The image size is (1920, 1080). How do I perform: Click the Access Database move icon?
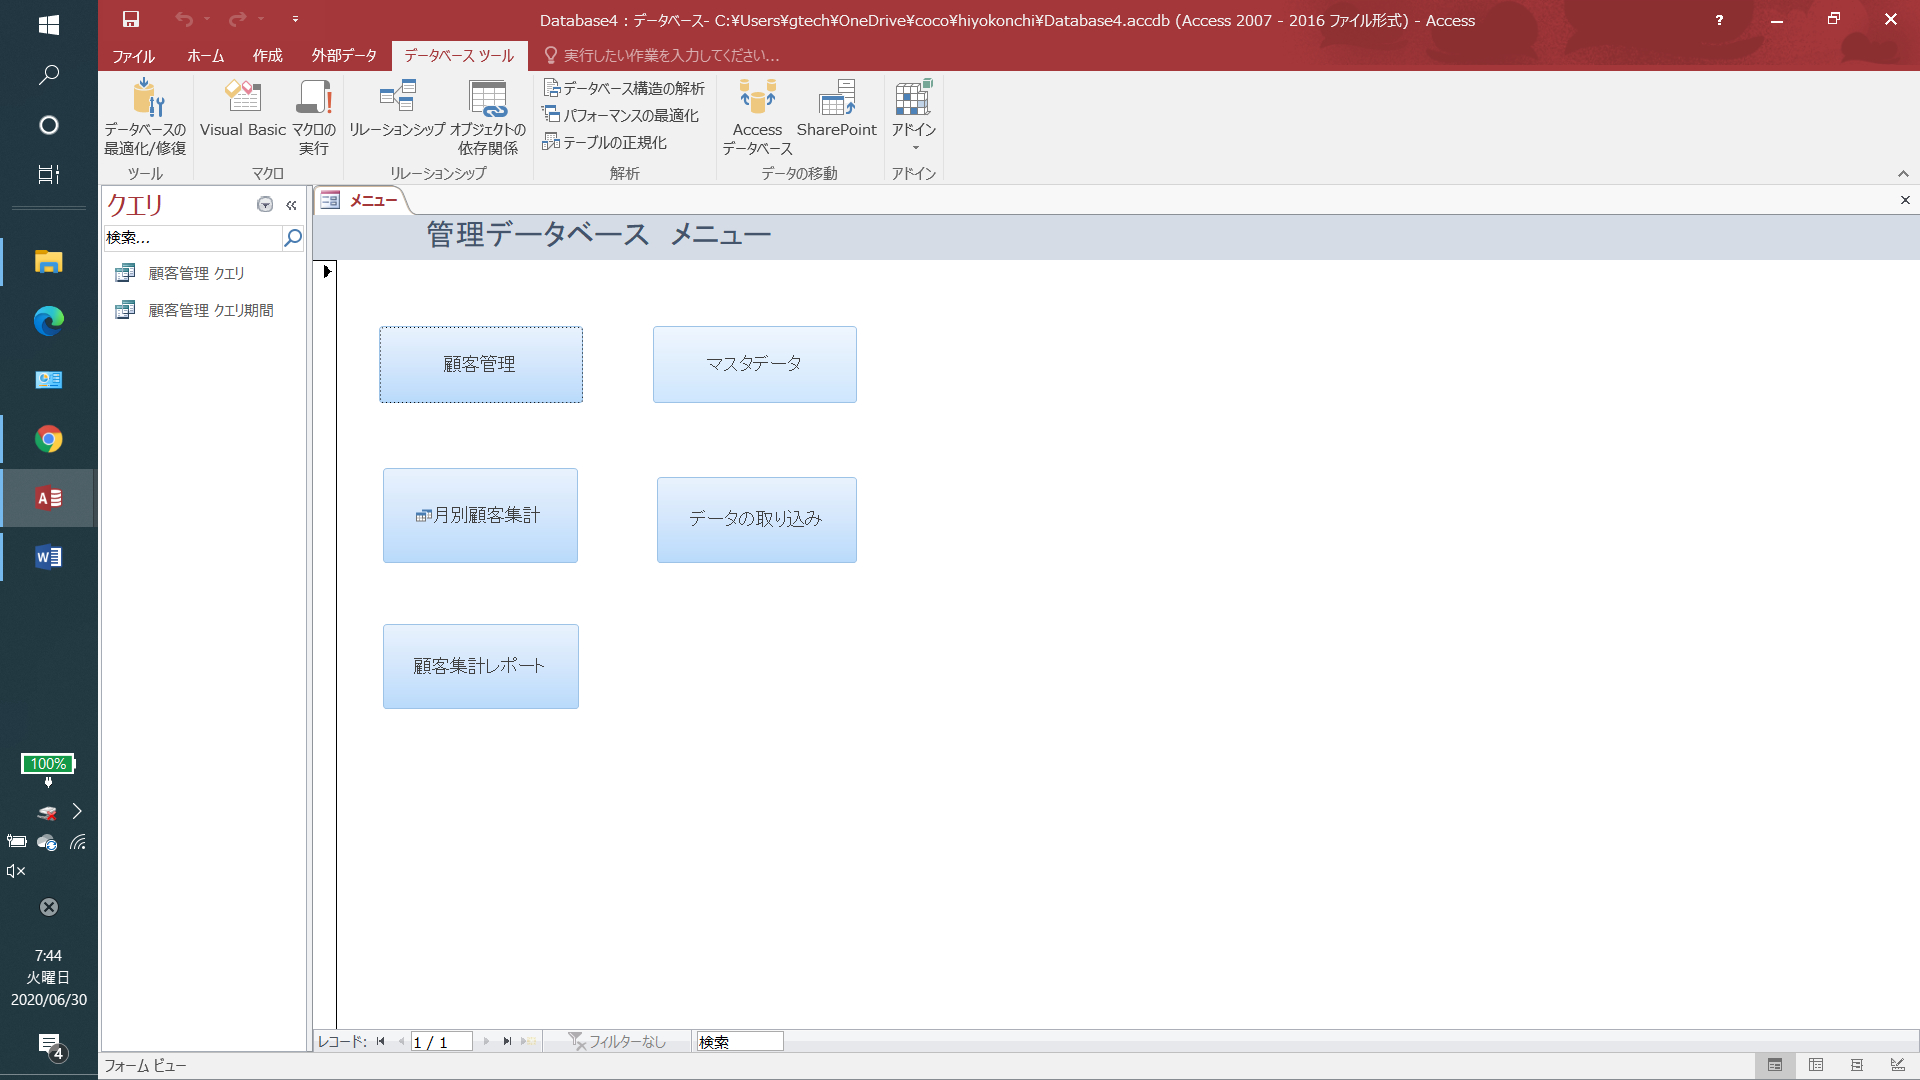pyautogui.click(x=757, y=100)
